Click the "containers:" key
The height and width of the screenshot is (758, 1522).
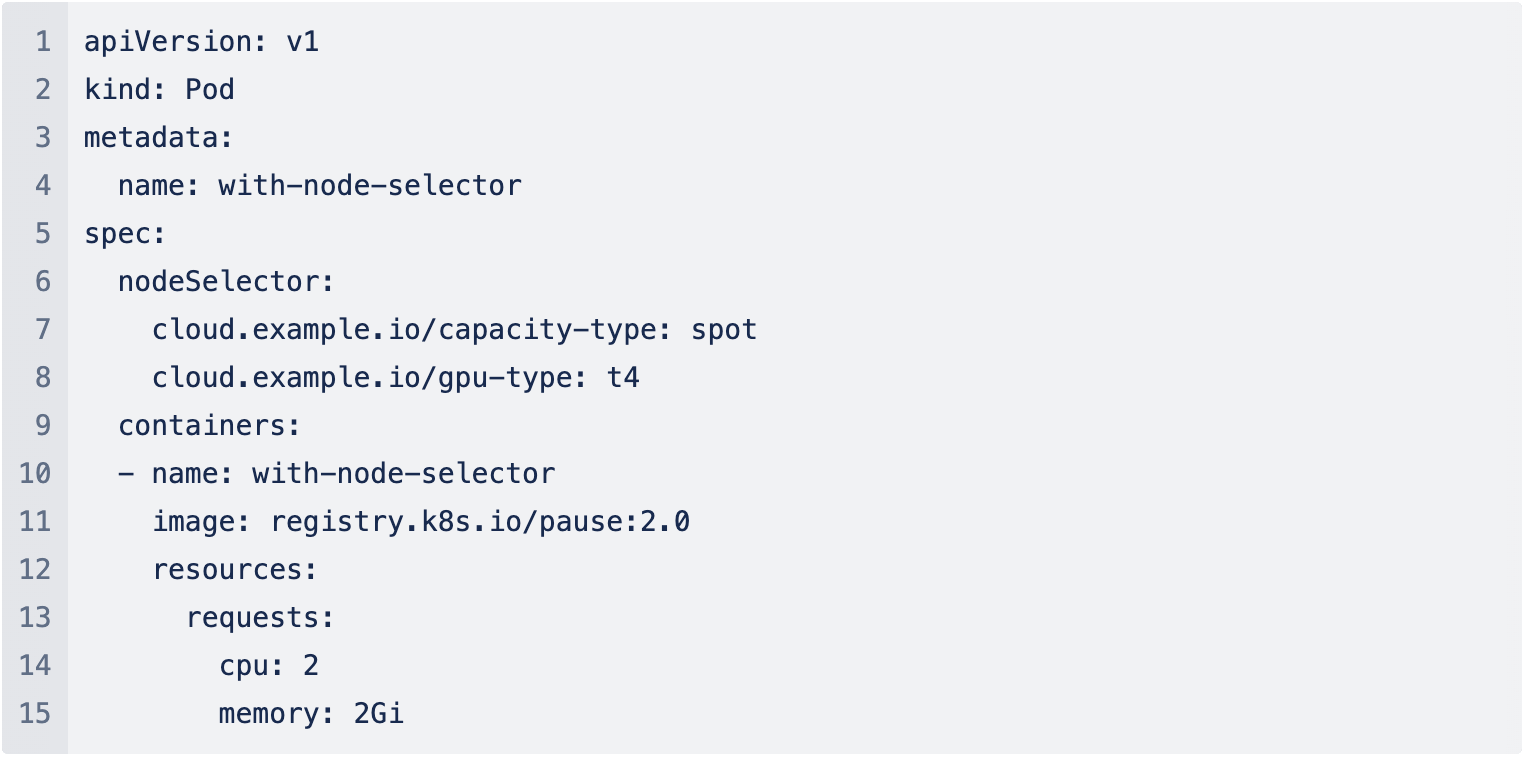tap(209, 426)
